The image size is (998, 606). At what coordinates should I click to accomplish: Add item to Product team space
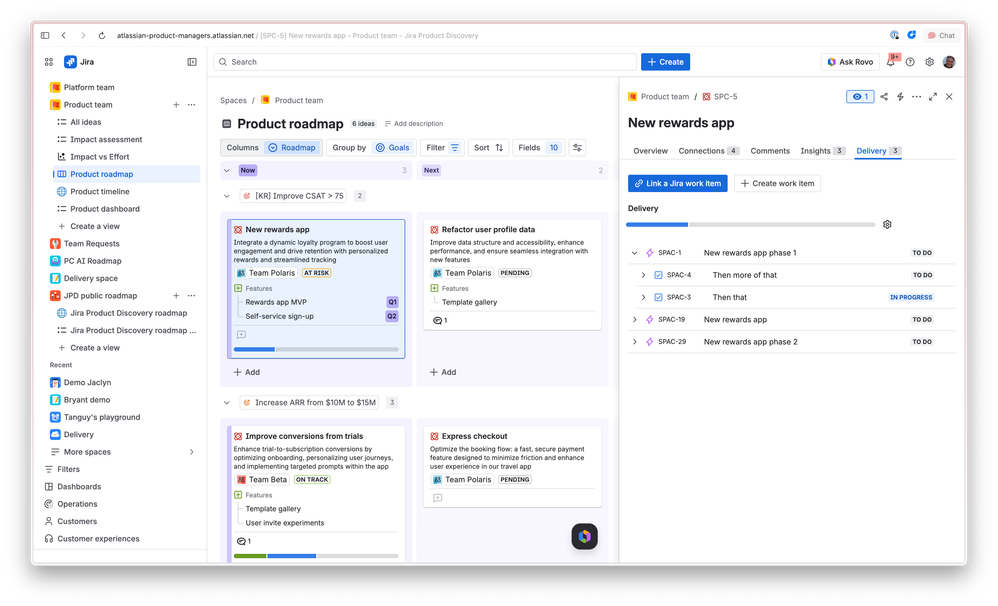tap(176, 104)
